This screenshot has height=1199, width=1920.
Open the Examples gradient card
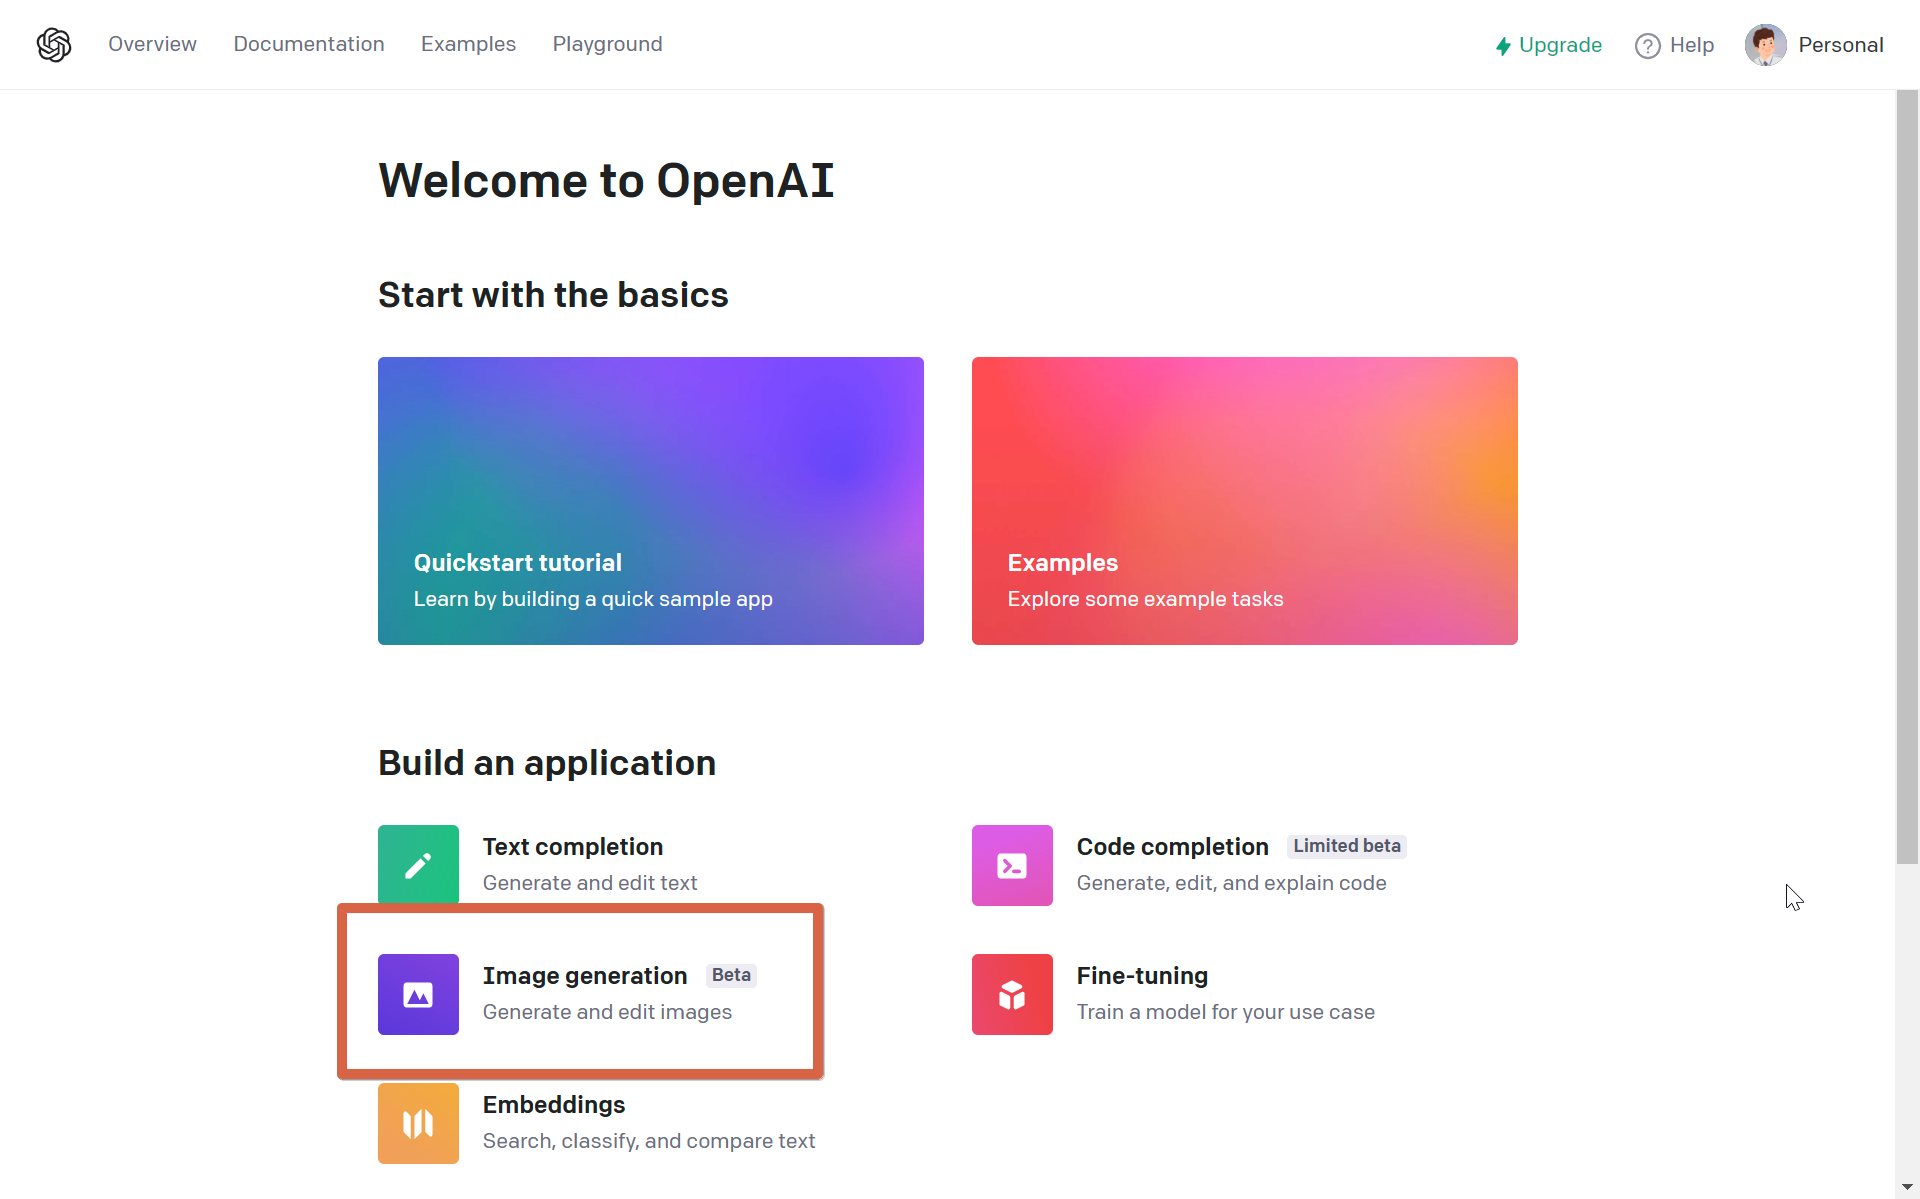pos(1244,500)
